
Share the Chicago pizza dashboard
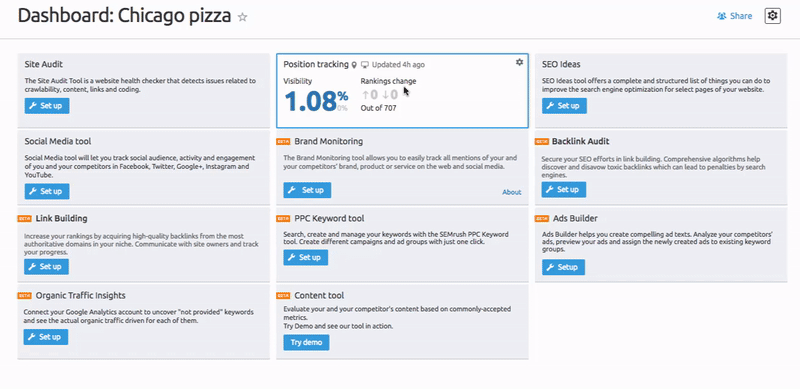pos(735,16)
